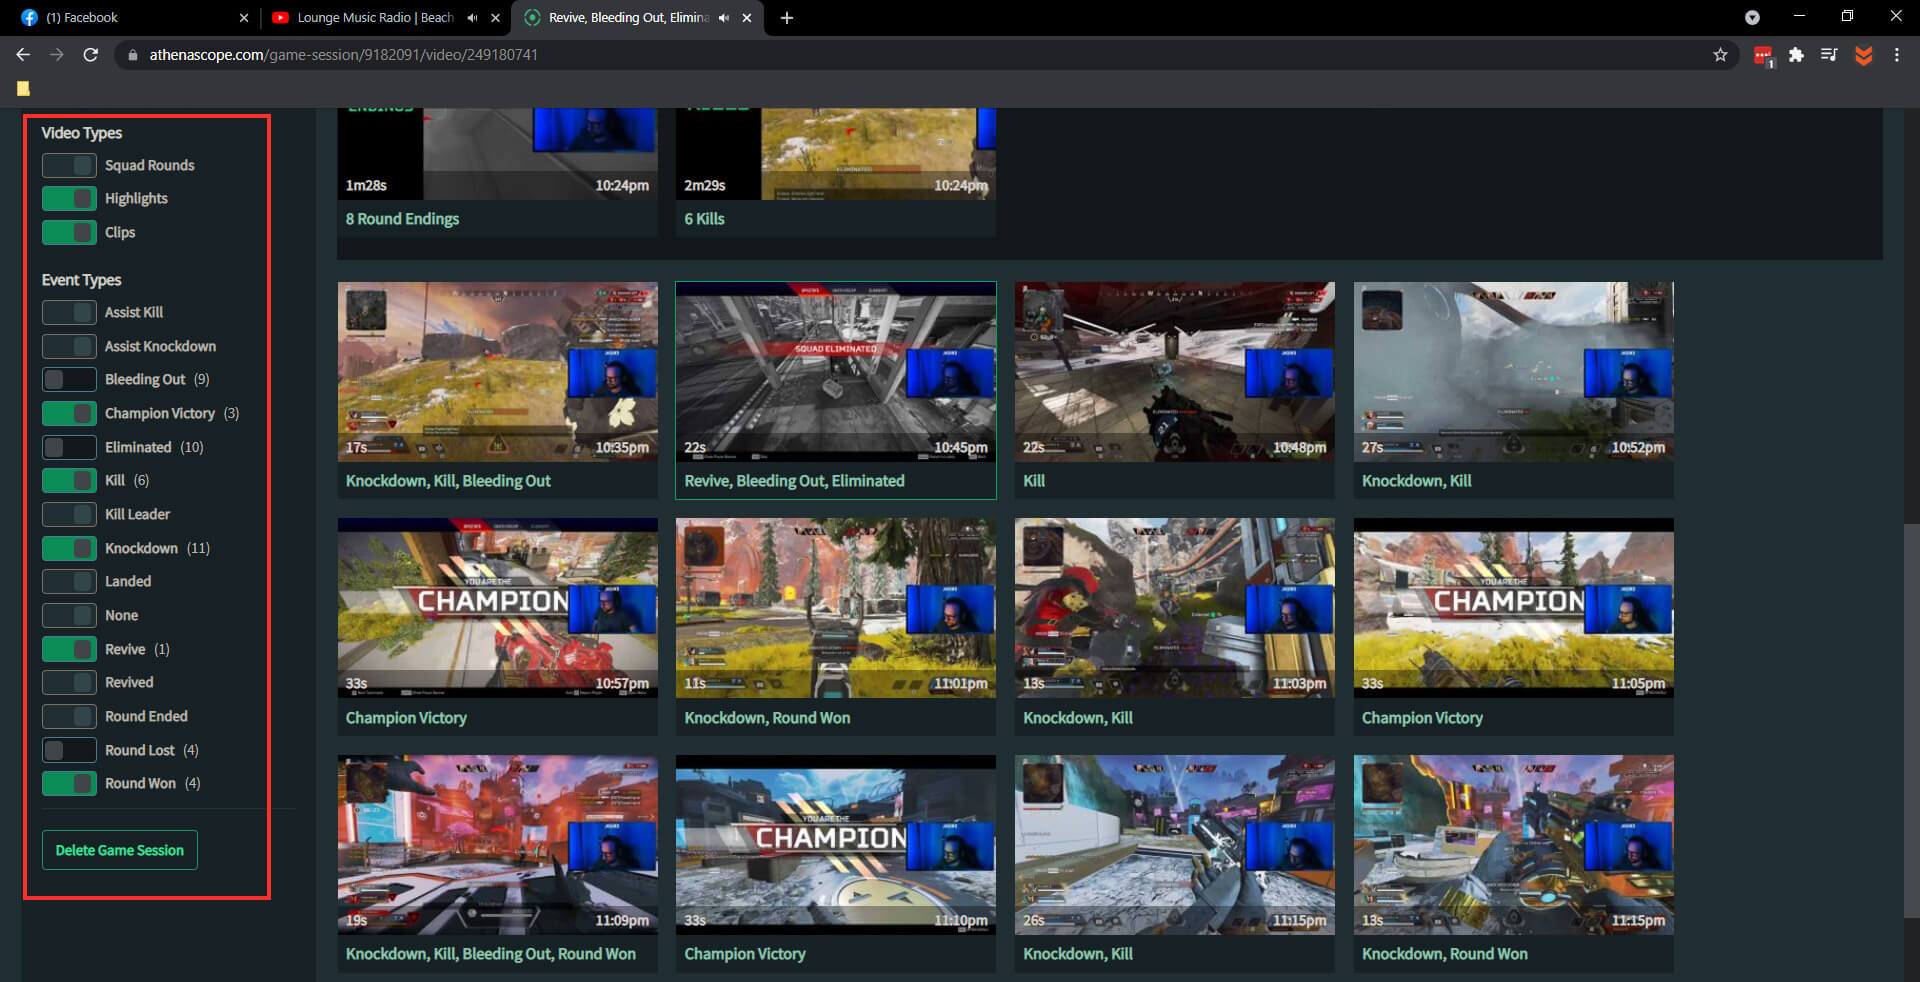The height and width of the screenshot is (982, 1920).
Task: Turn off the Kill (6) toggle
Action: point(69,480)
